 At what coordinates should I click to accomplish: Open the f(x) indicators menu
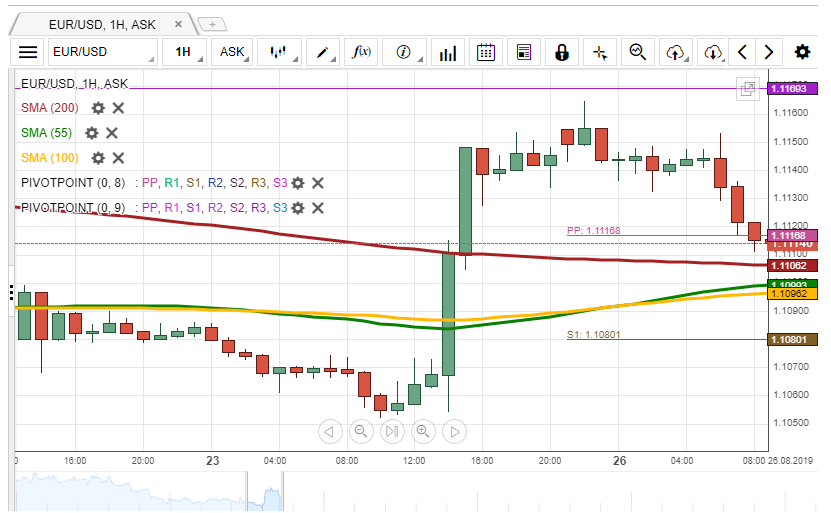click(x=362, y=52)
